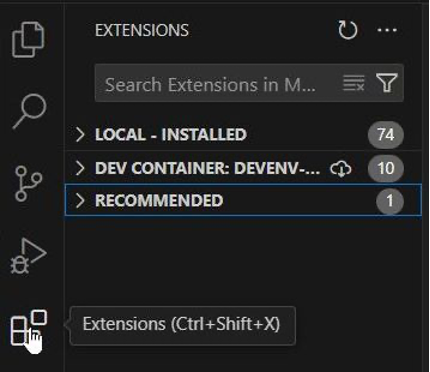The width and height of the screenshot is (430, 372).
Task: Click the Extensions icon in activity bar
Action: [29, 328]
